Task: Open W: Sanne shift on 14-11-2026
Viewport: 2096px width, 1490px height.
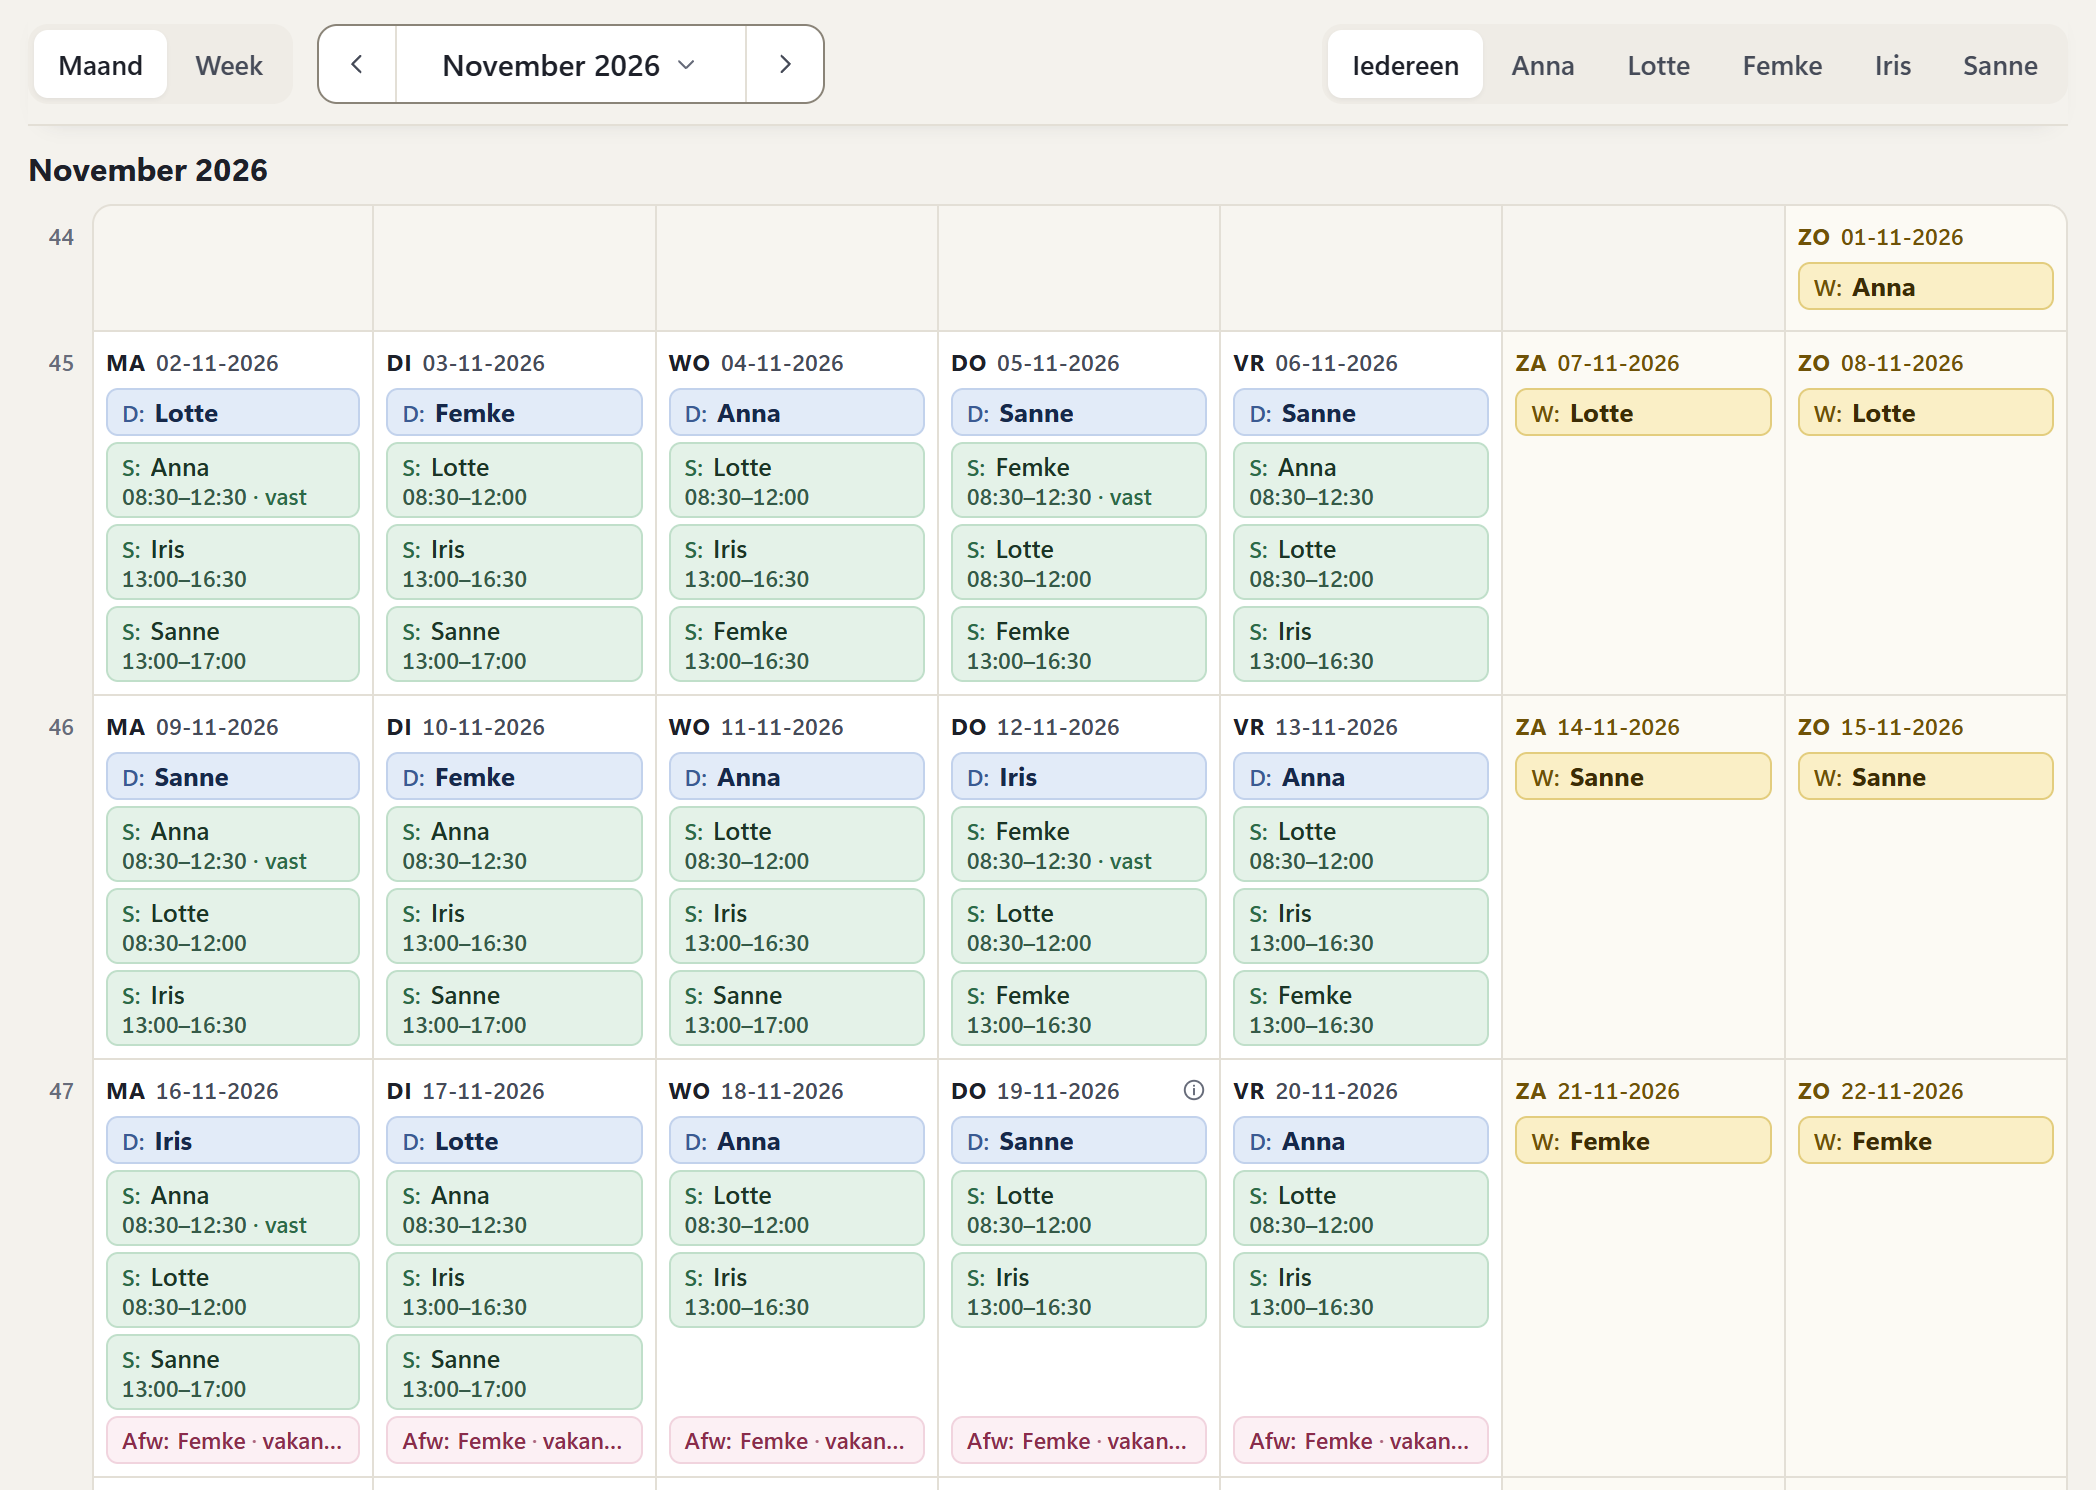Action: tap(1643, 777)
